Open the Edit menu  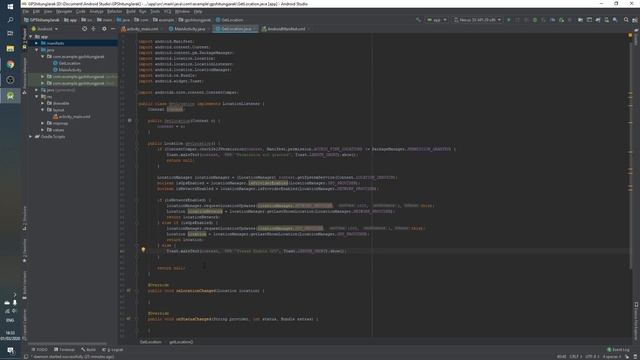36,11
